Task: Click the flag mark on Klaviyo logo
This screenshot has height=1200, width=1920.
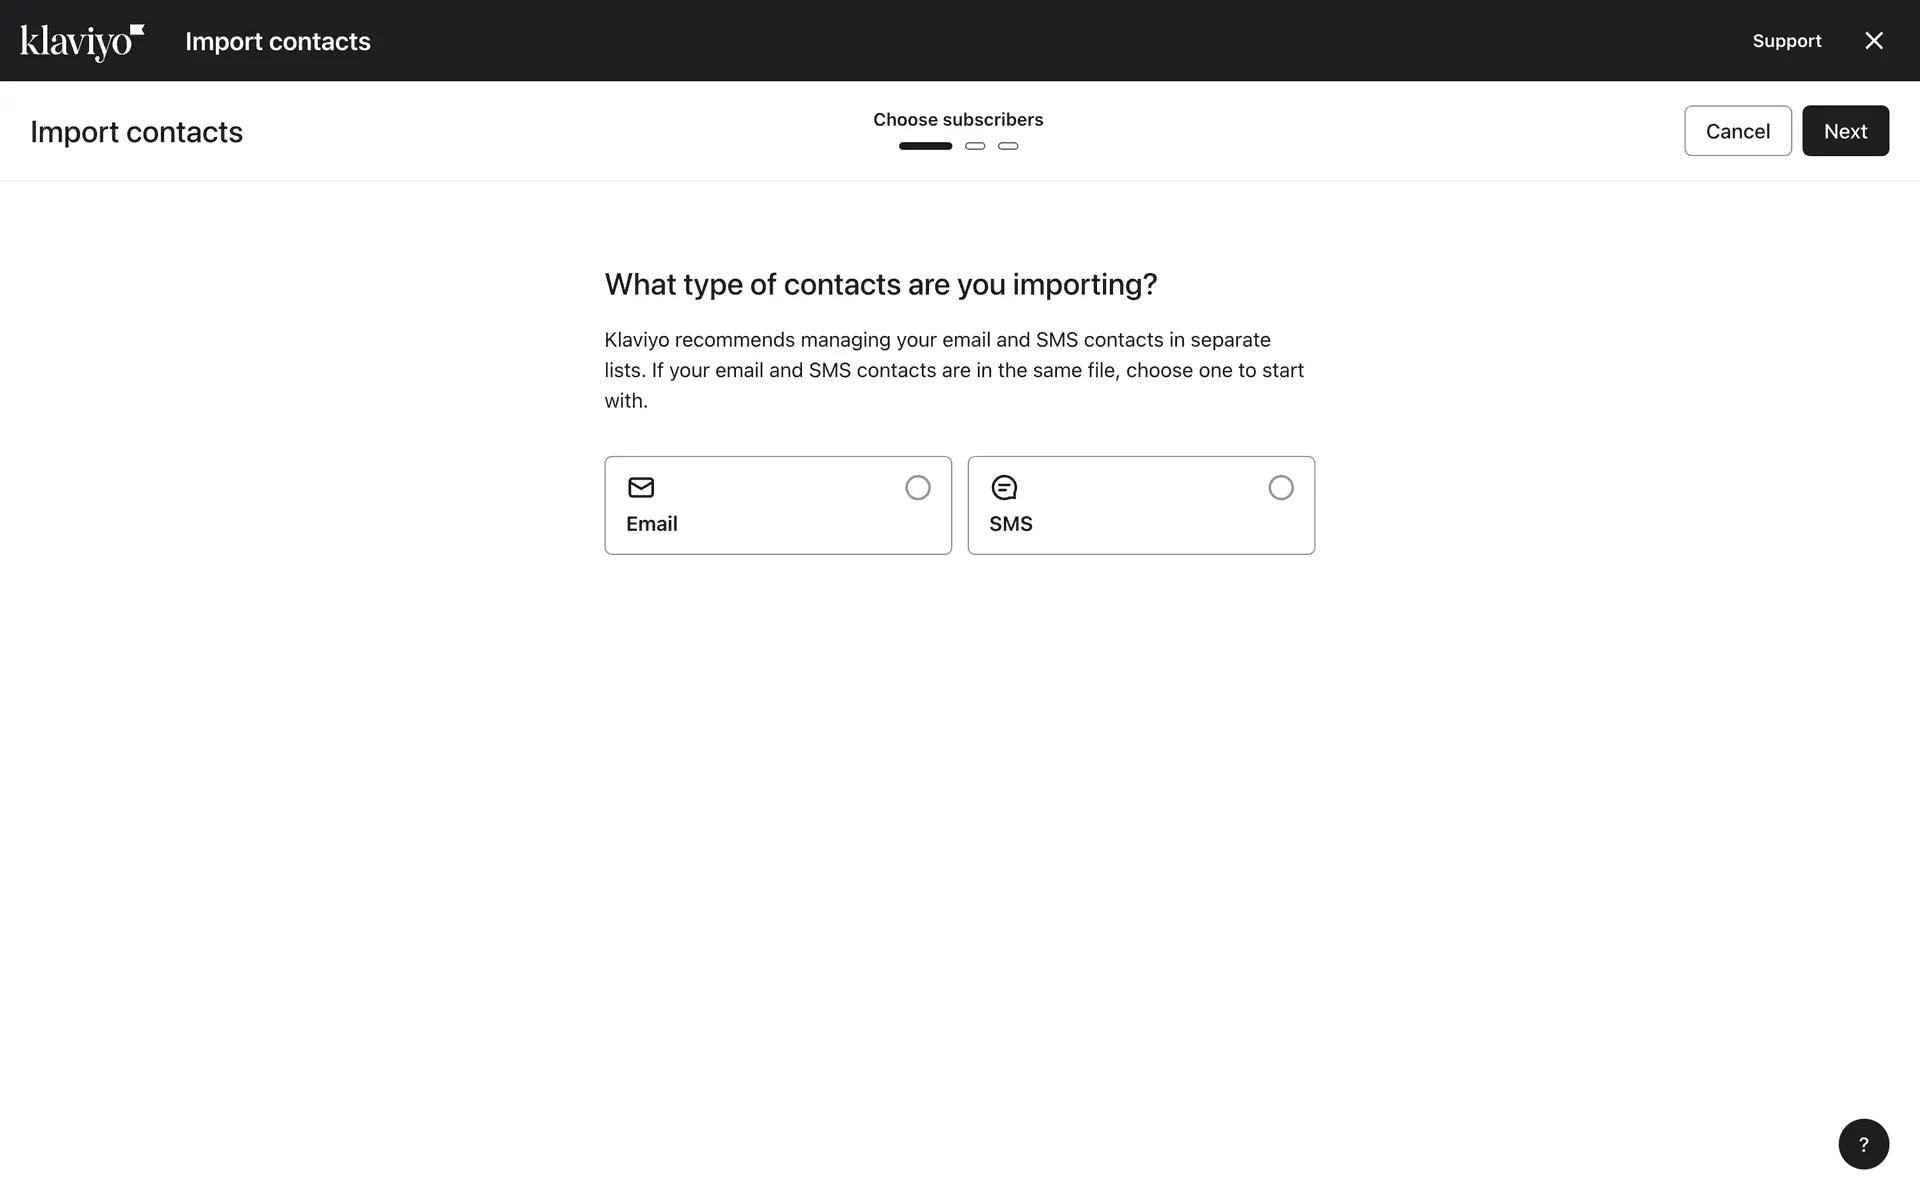Action: pos(138,30)
